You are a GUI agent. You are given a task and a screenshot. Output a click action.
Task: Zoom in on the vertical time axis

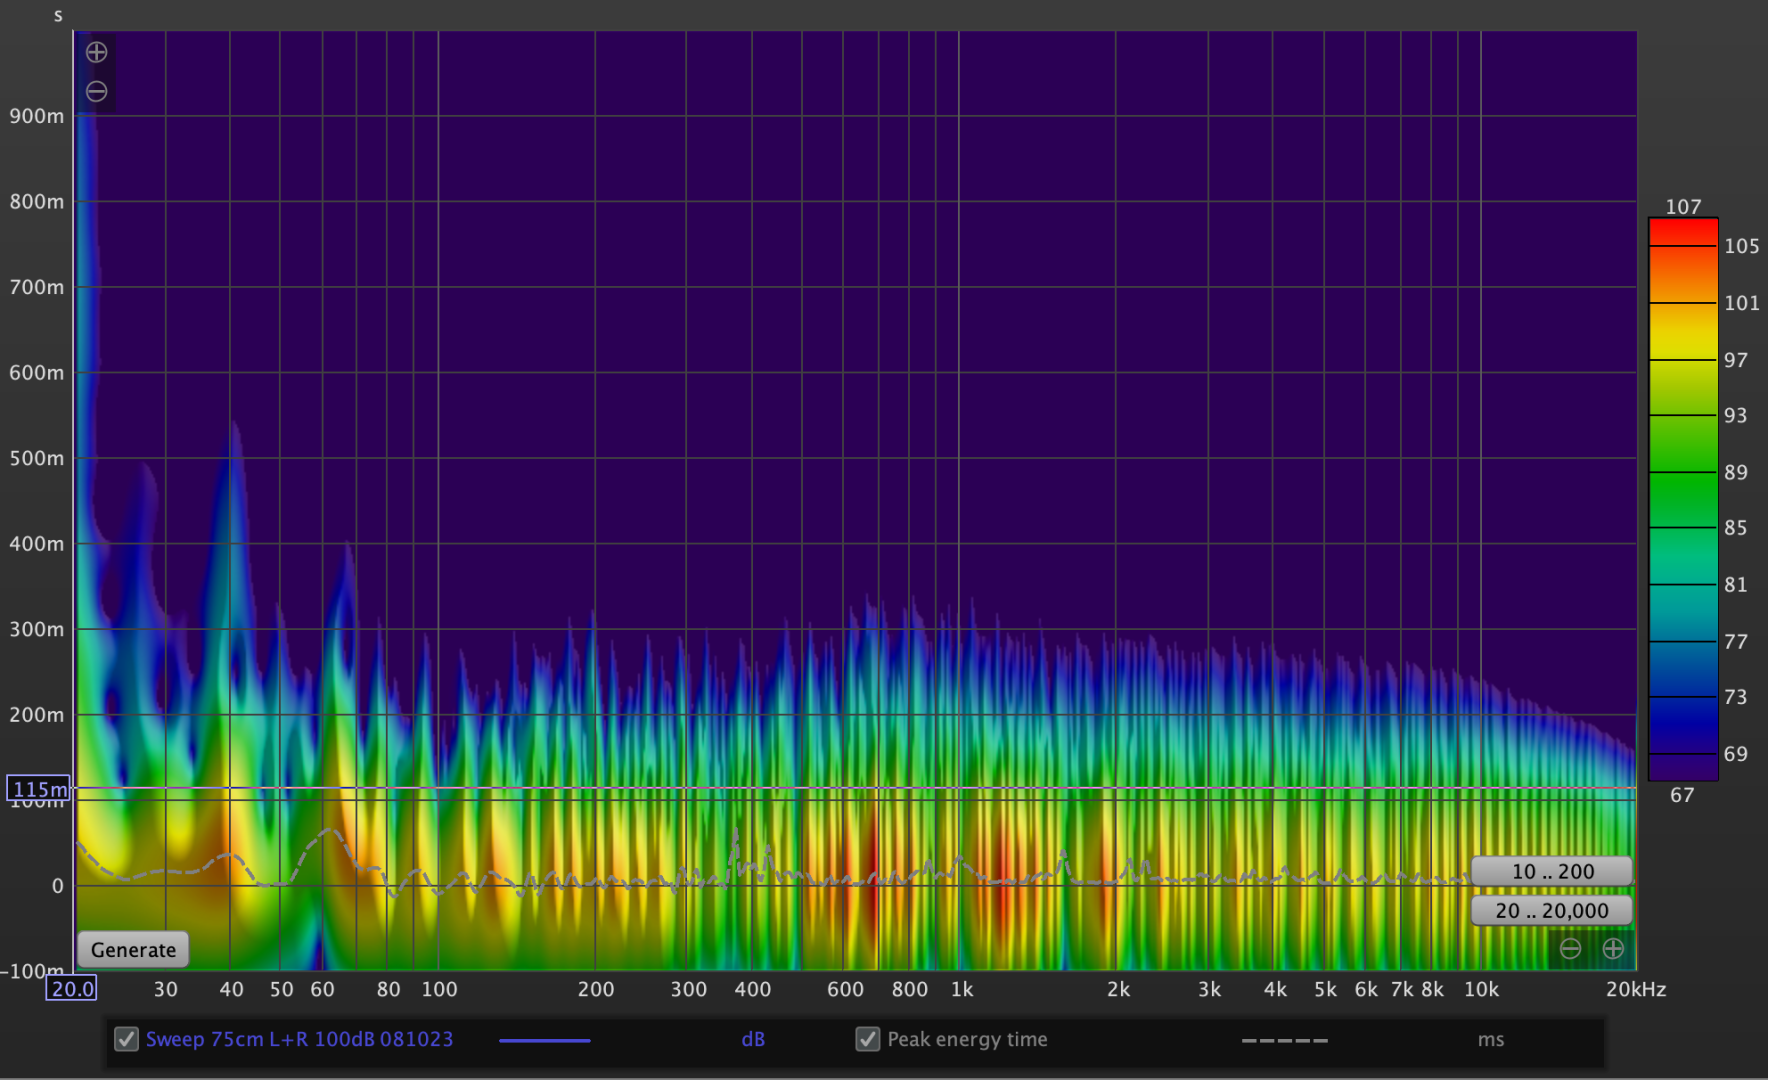coord(96,52)
